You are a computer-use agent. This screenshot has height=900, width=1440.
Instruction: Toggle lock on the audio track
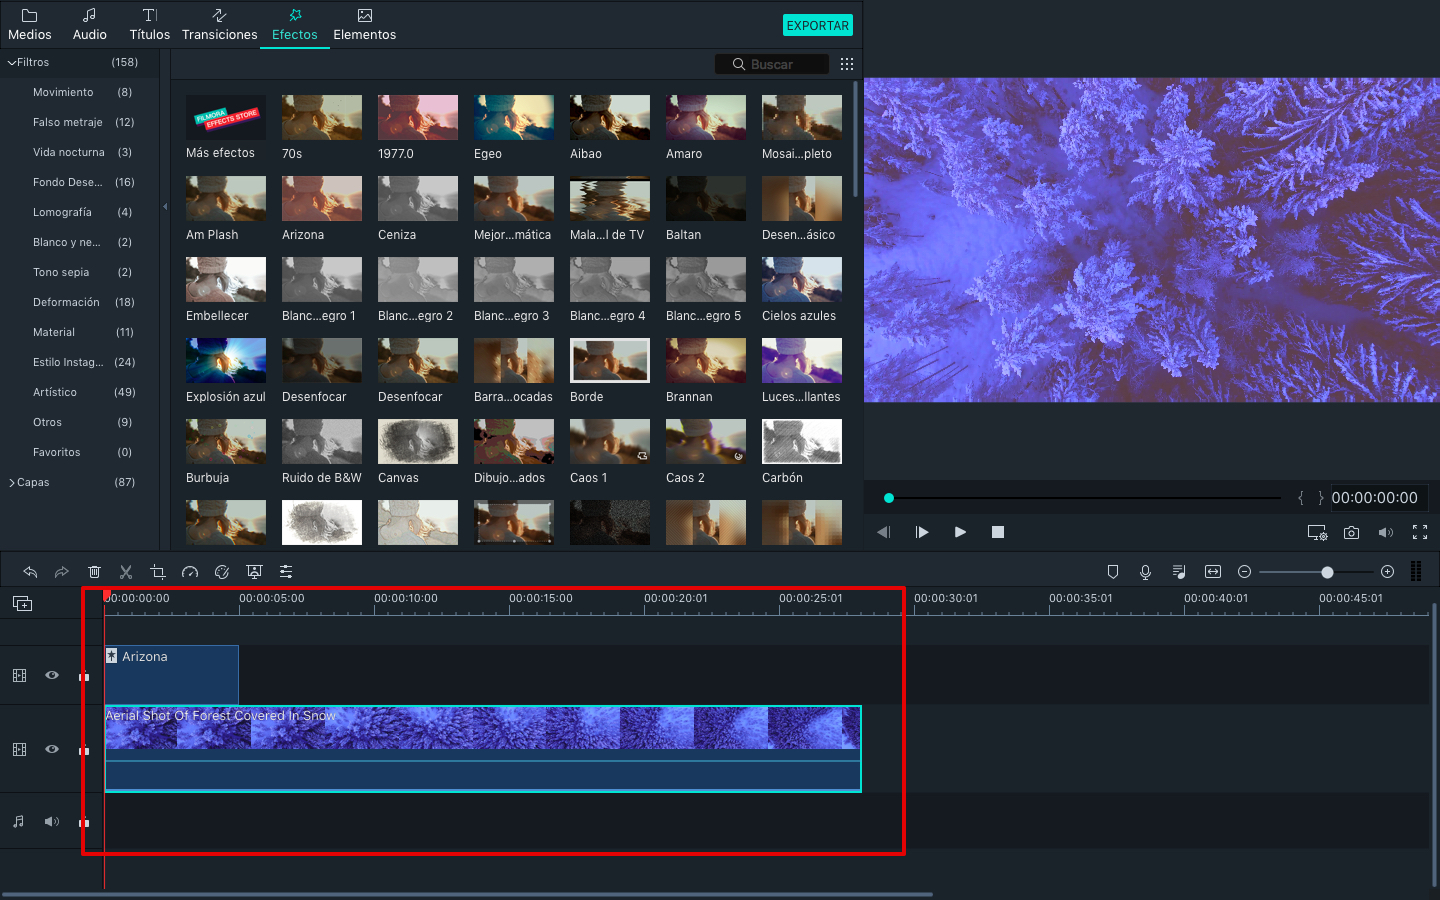point(84,823)
